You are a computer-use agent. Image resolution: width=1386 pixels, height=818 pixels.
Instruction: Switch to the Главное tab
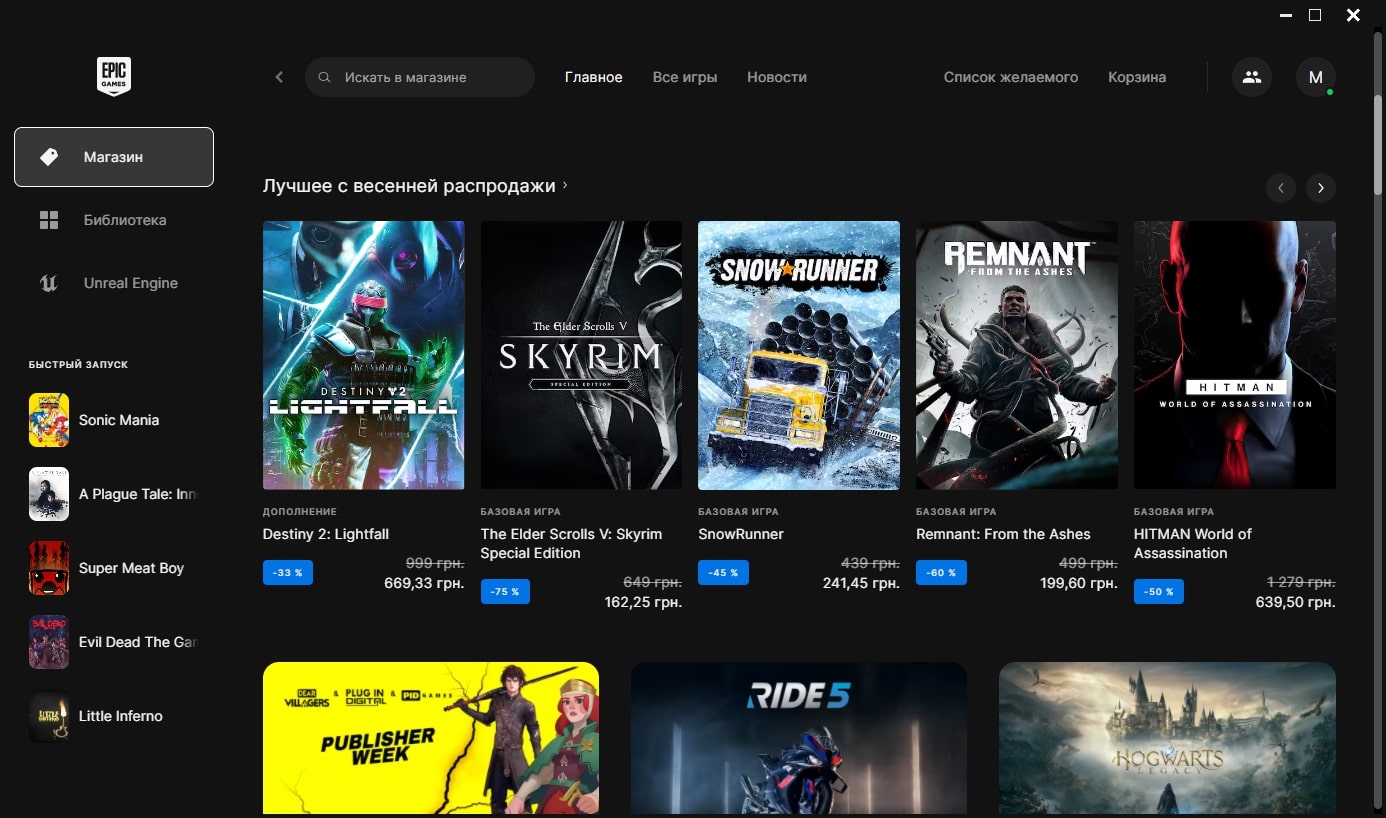593,77
